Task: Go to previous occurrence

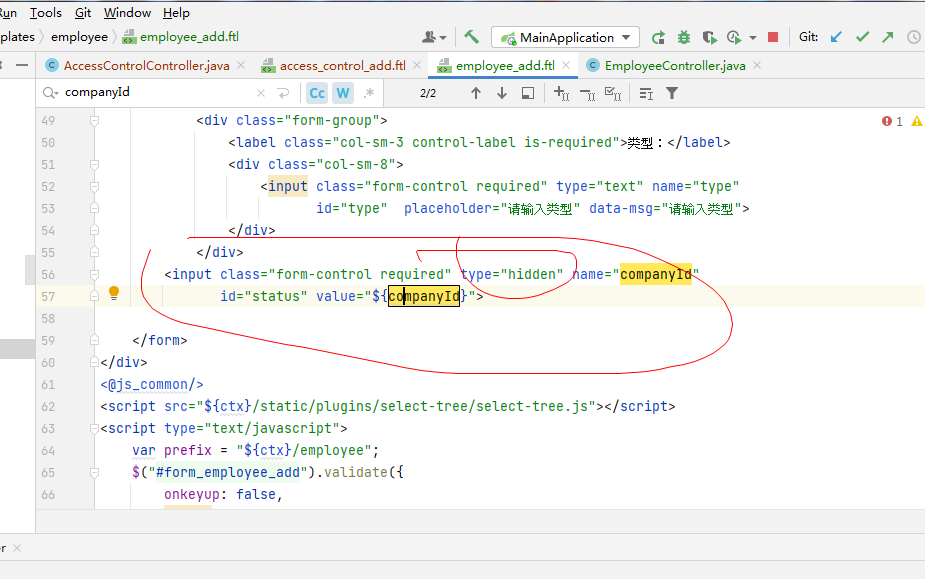Action: tap(476, 93)
